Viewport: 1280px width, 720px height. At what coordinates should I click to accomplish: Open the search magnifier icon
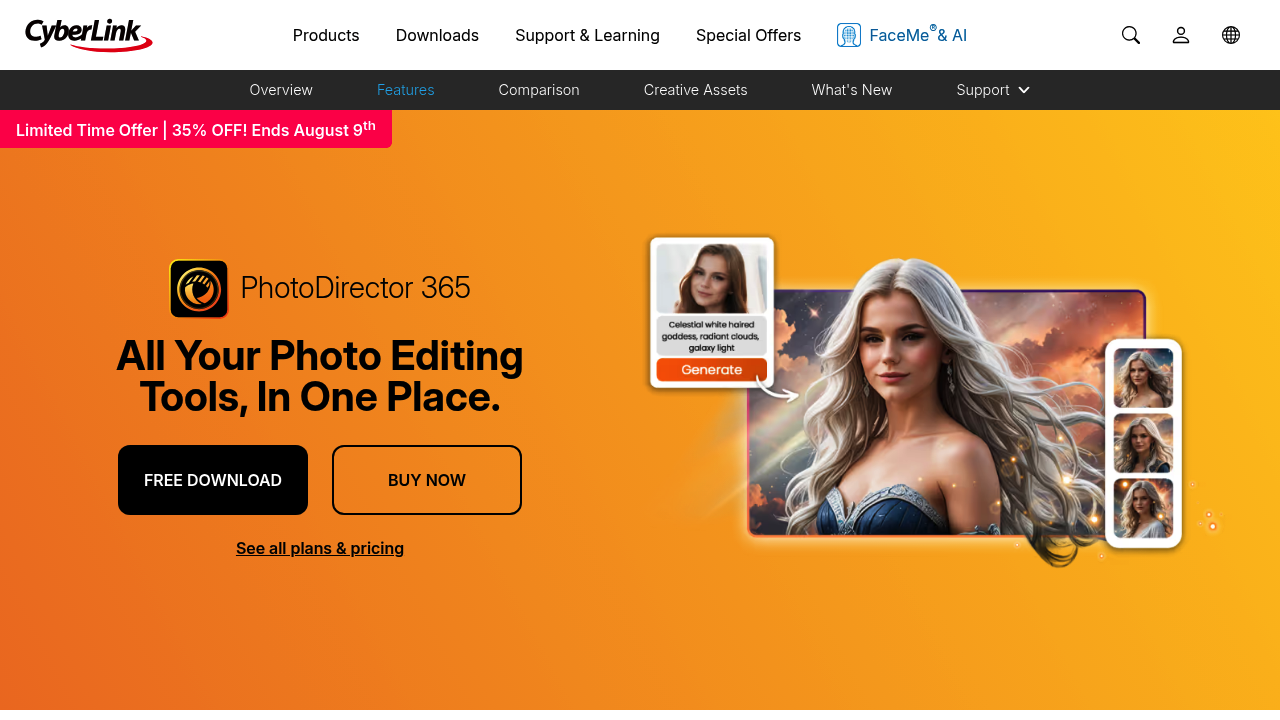coord(1131,35)
